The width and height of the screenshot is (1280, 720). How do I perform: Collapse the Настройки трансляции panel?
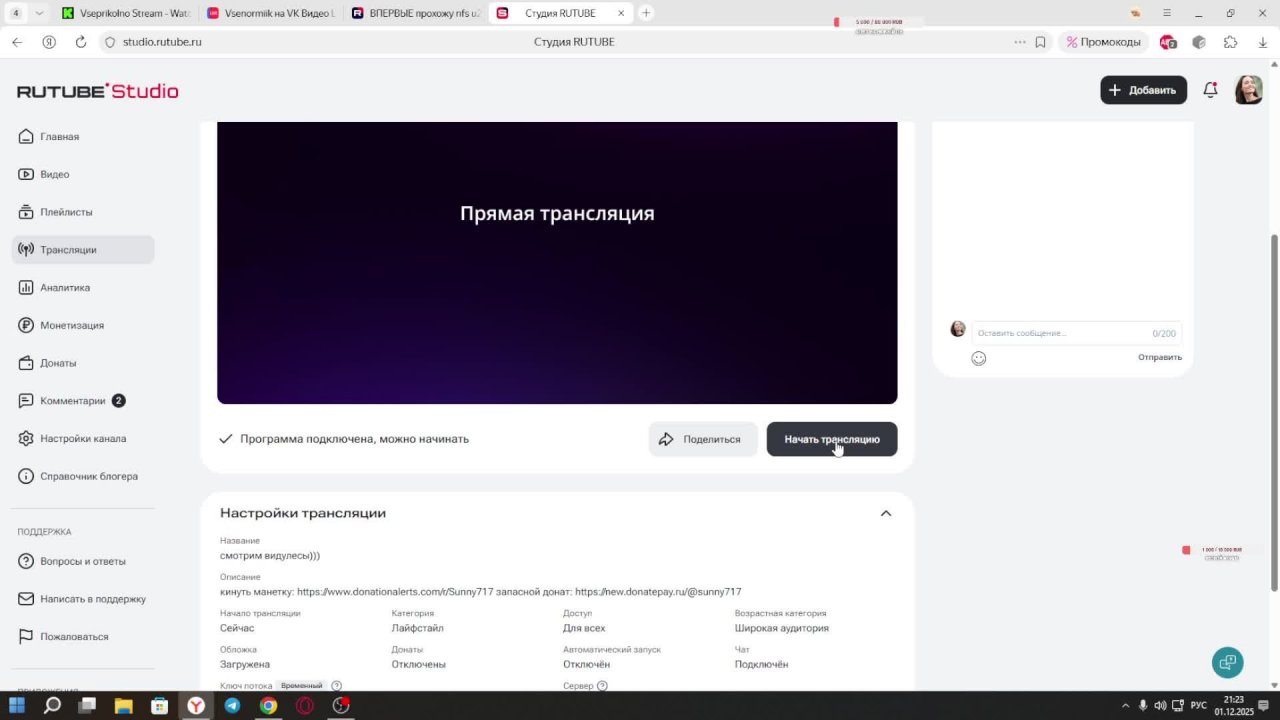885,513
